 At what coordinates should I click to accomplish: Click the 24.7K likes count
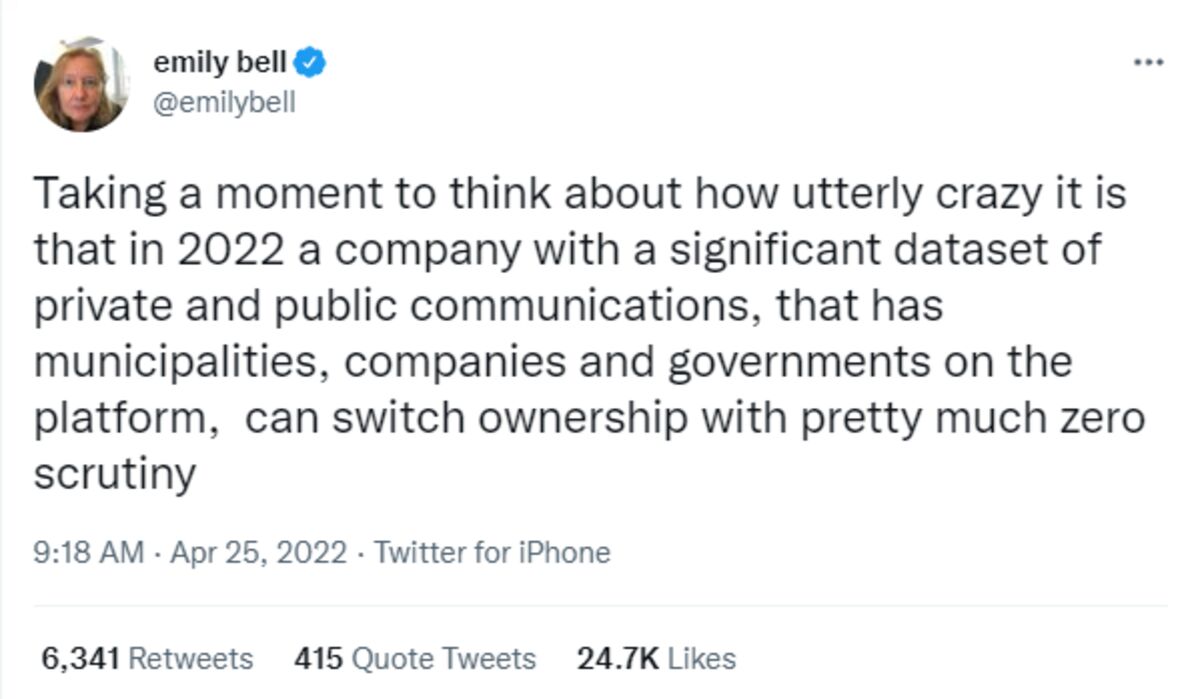pos(617,659)
